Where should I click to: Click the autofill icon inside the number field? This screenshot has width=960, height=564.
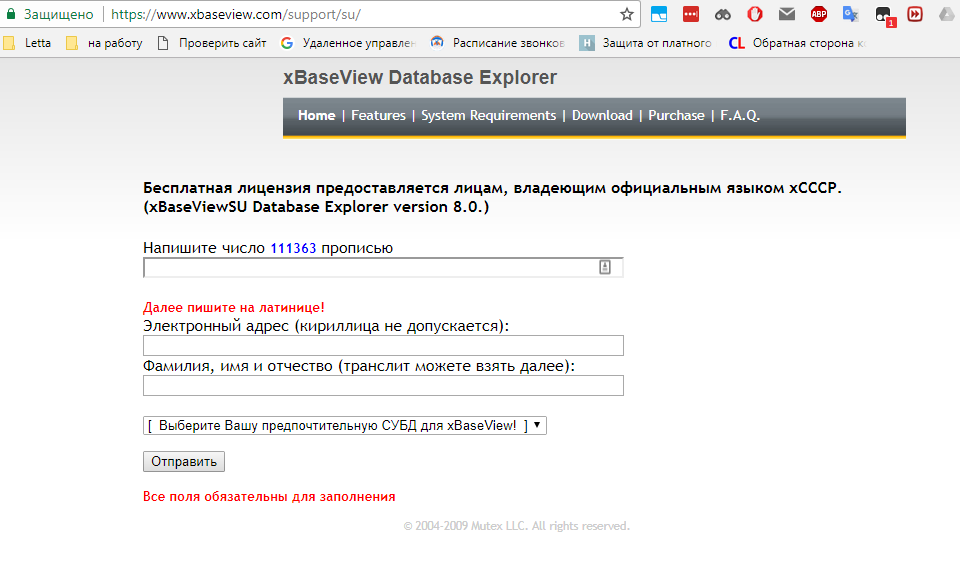604,267
